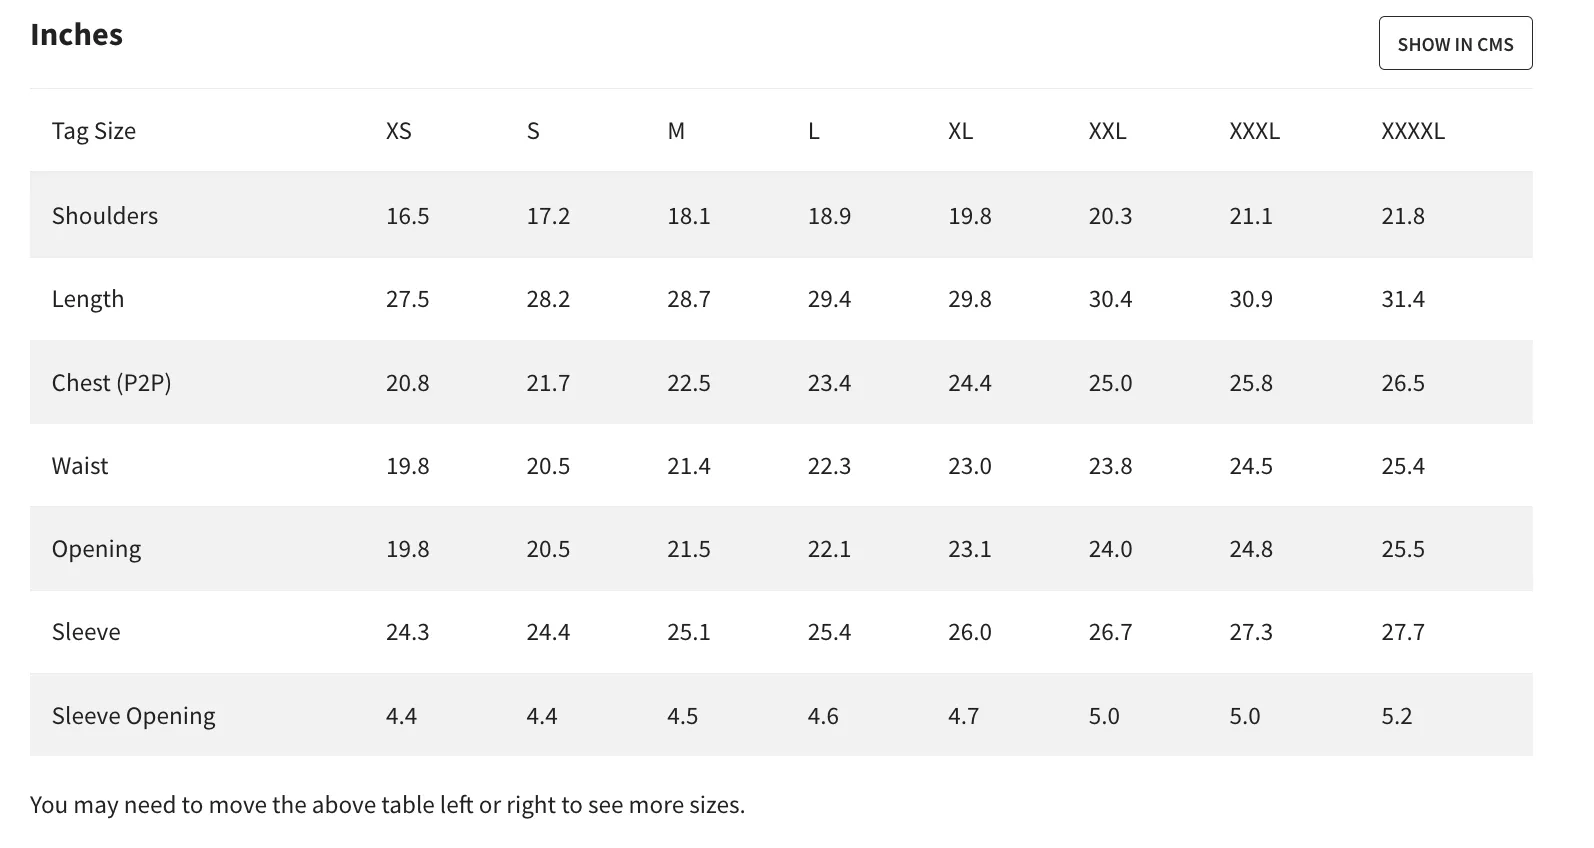The width and height of the screenshot is (1594, 848).
Task: Click the Sleeve value 24.3 for XS
Action: [408, 632]
